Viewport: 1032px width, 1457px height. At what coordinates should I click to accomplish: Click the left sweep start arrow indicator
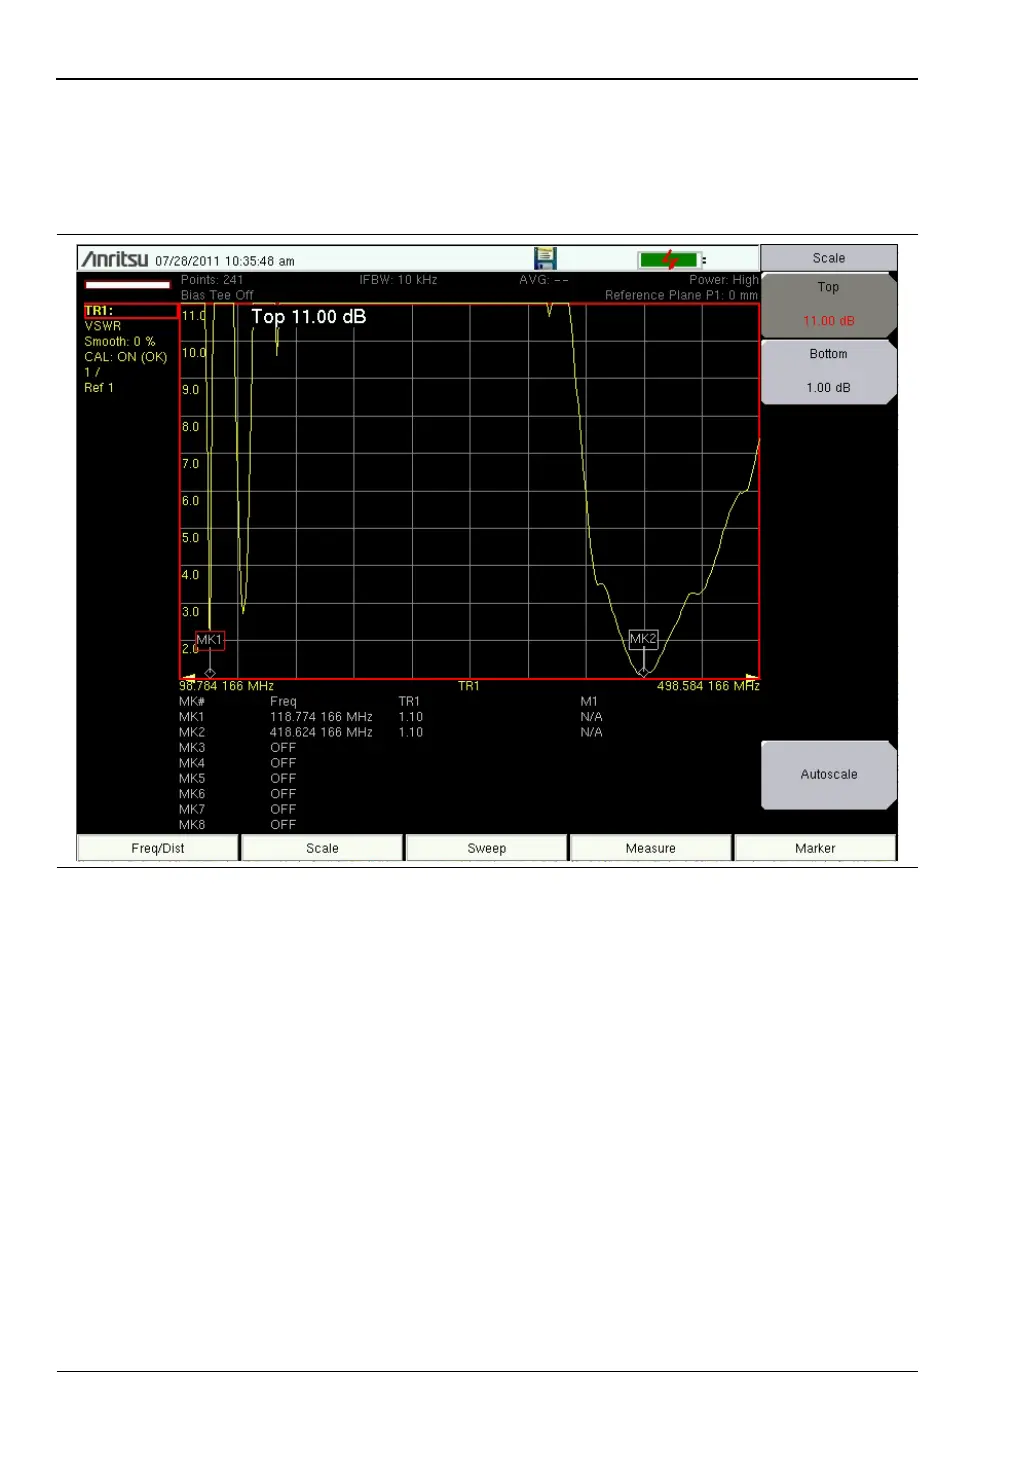(187, 677)
